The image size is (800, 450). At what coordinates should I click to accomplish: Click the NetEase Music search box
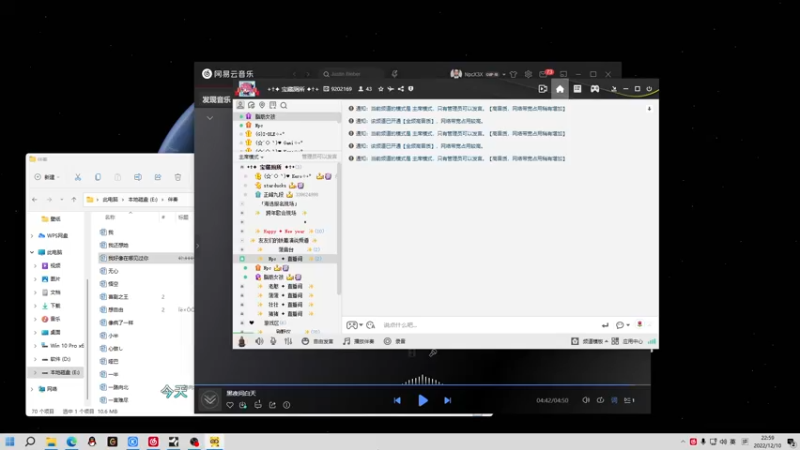click(x=352, y=74)
